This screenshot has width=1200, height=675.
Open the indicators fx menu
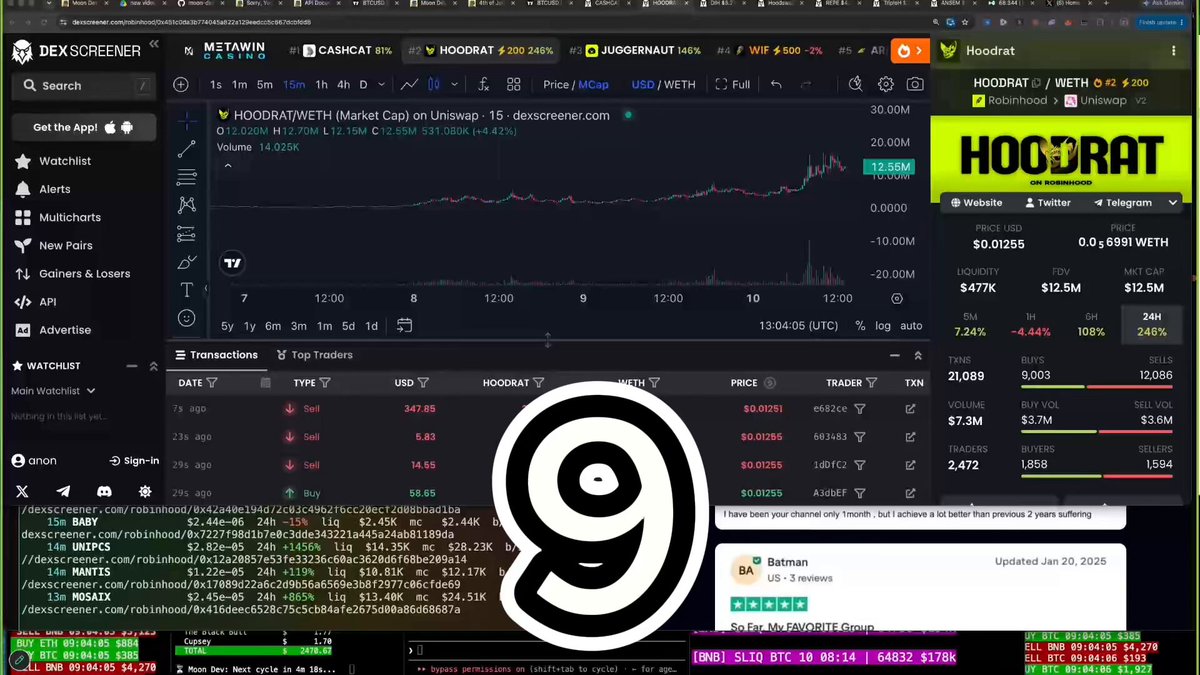tap(483, 85)
